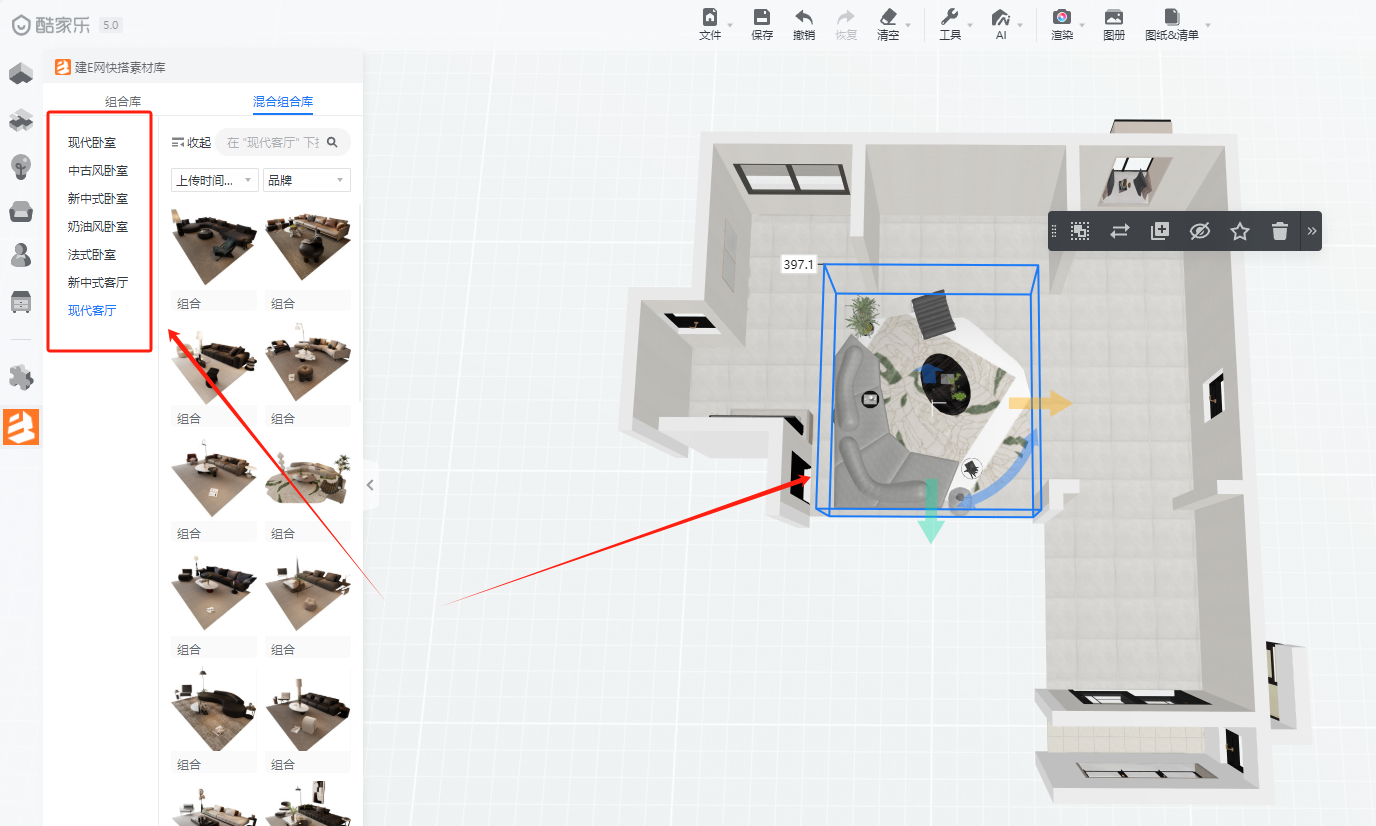Collapse the category list via 收起
Screen dimensions: 1376x826
click(x=191, y=142)
